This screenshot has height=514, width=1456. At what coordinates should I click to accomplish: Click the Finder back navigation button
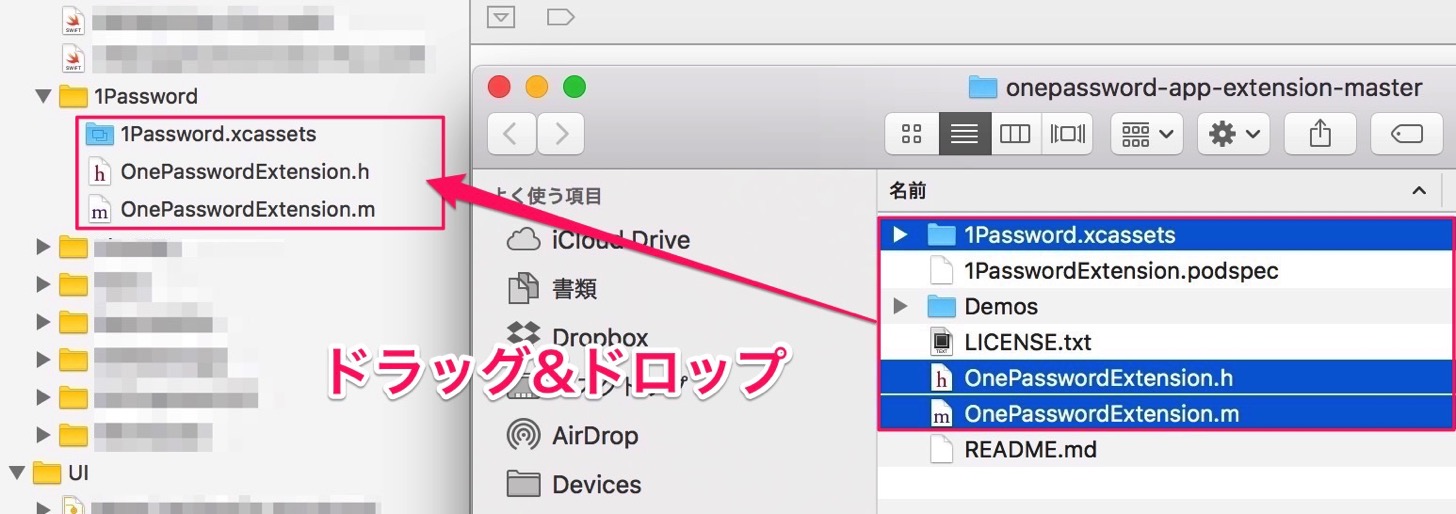511,133
